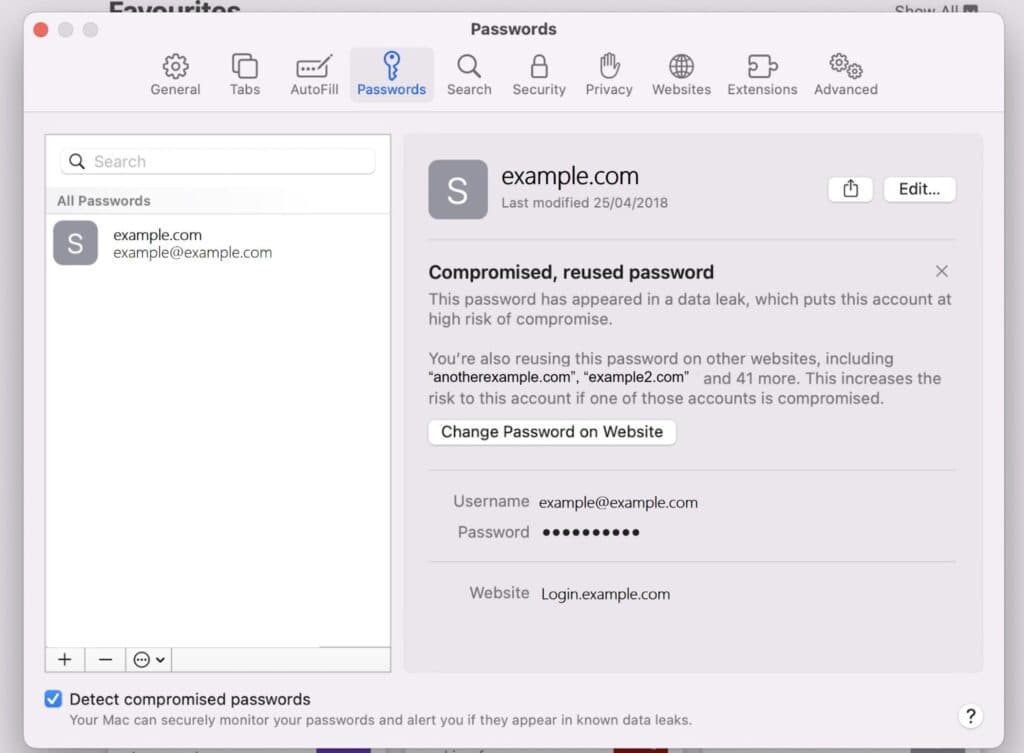
Task: Toggle Detect compromised passwords checkbox
Action: [53, 699]
